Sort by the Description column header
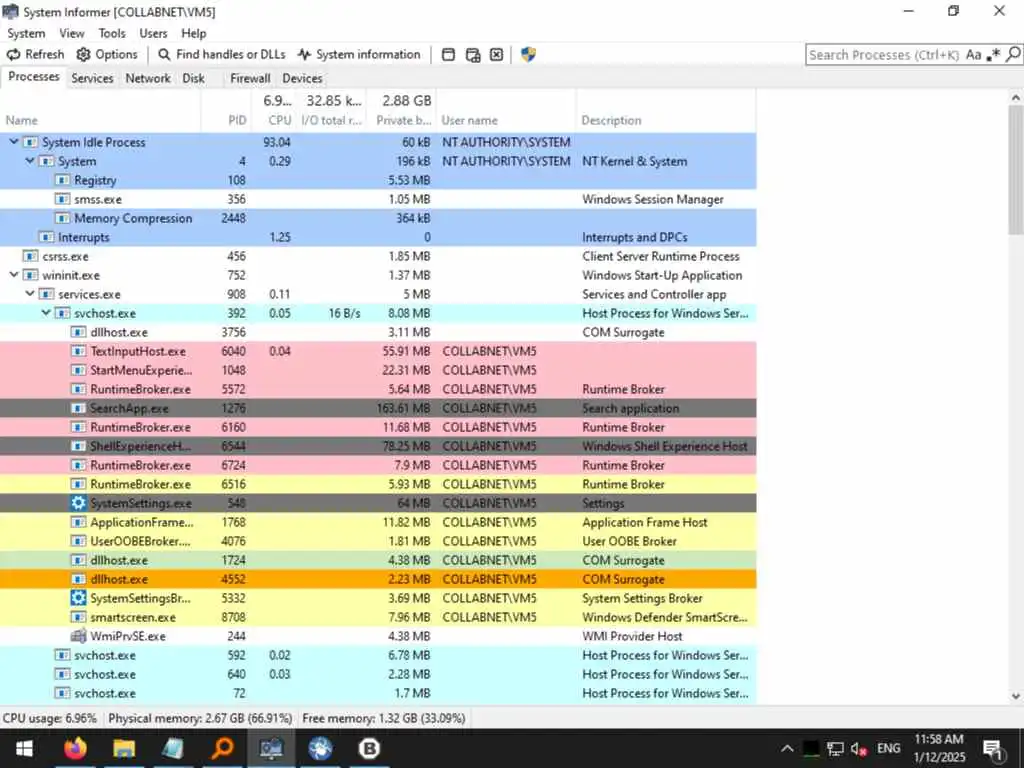The width and height of the screenshot is (1024, 768). click(666, 120)
